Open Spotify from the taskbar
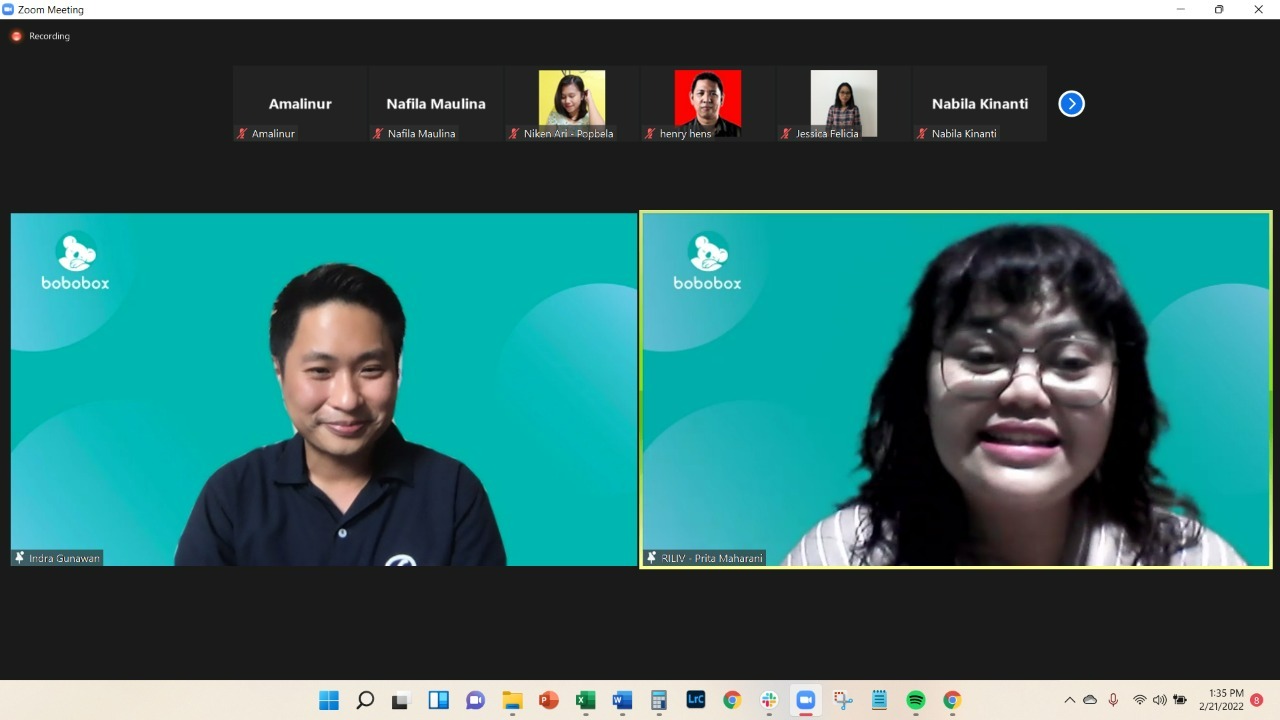Screen dimensions: 1280x720 tap(915, 700)
